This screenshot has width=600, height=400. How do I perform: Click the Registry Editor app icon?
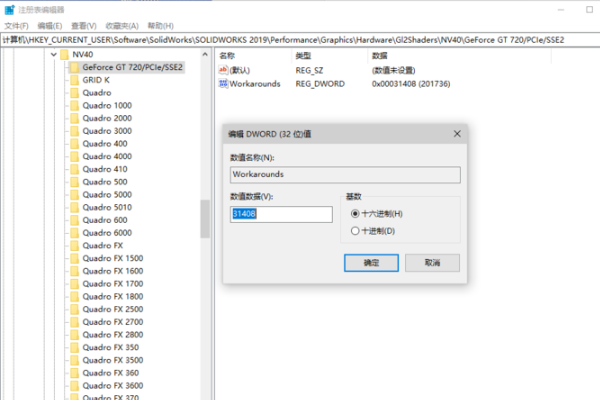pyautogui.click(x=10, y=10)
